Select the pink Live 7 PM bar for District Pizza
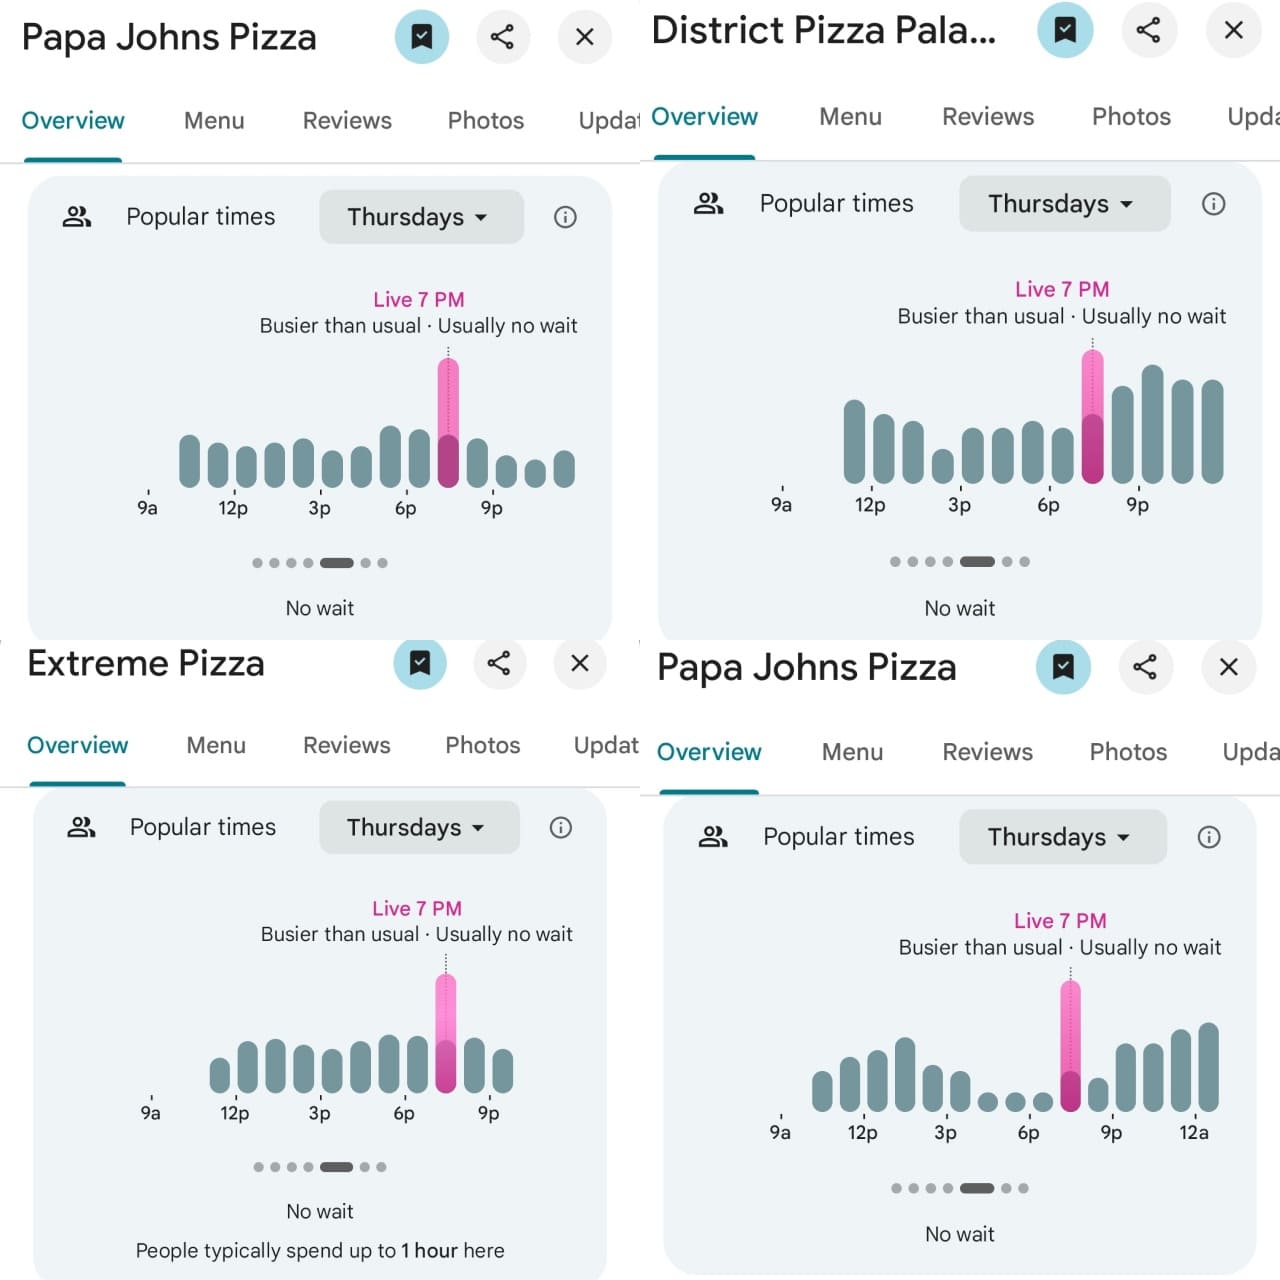The width and height of the screenshot is (1280, 1280). 1093,417
